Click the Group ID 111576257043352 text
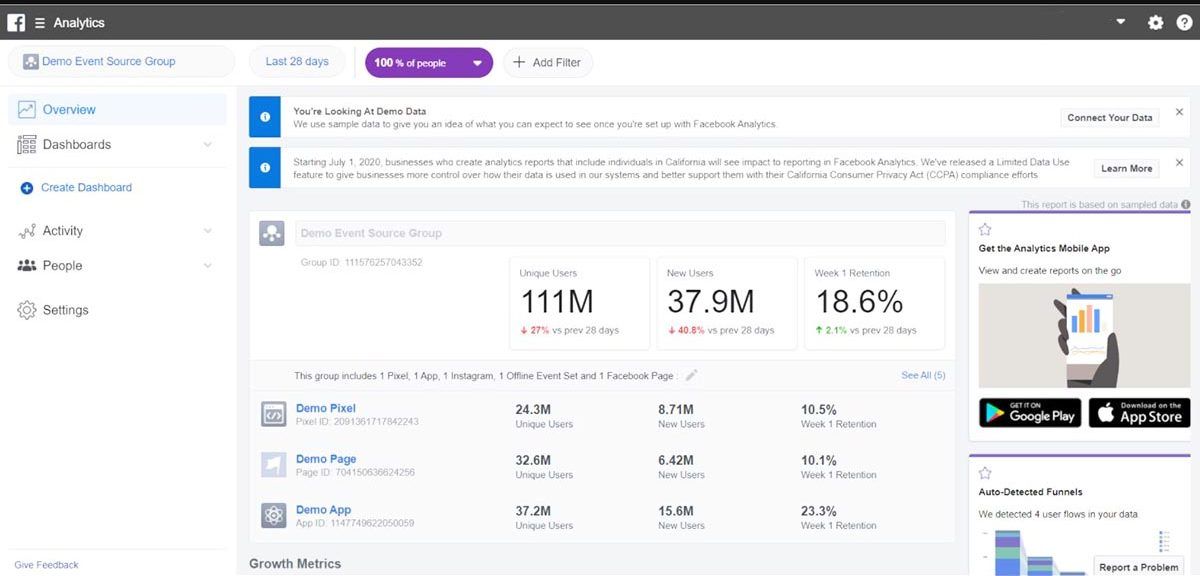This screenshot has height=576, width=1200. point(361,263)
